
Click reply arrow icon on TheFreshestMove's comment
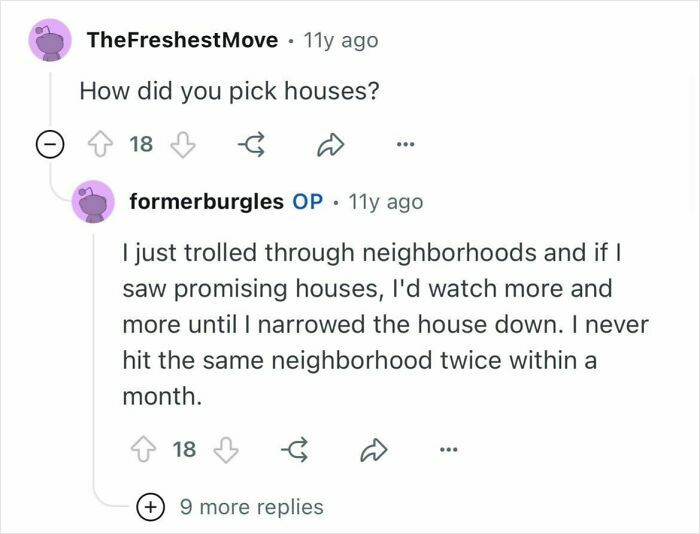251,144
